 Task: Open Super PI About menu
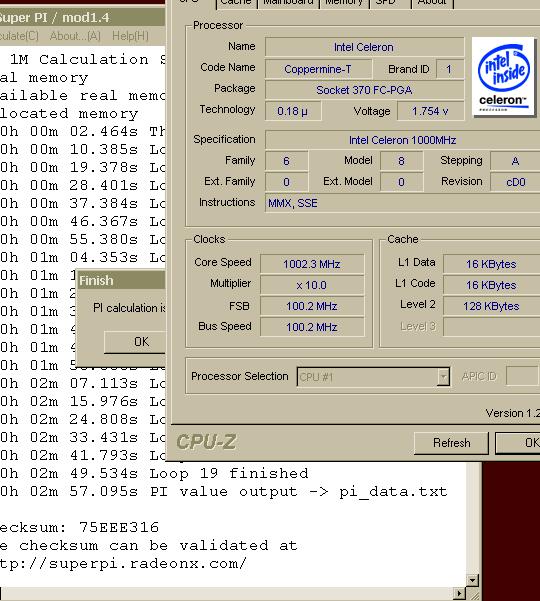tap(75, 36)
